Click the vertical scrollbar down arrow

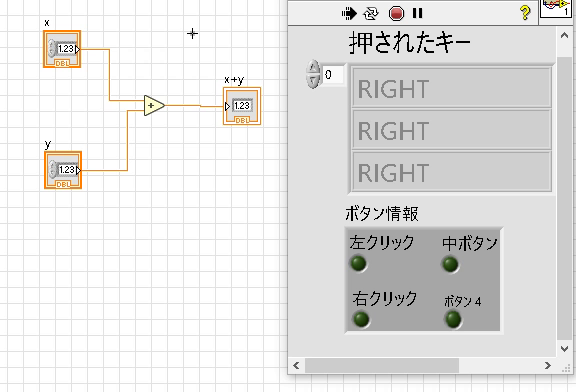pos(564,349)
